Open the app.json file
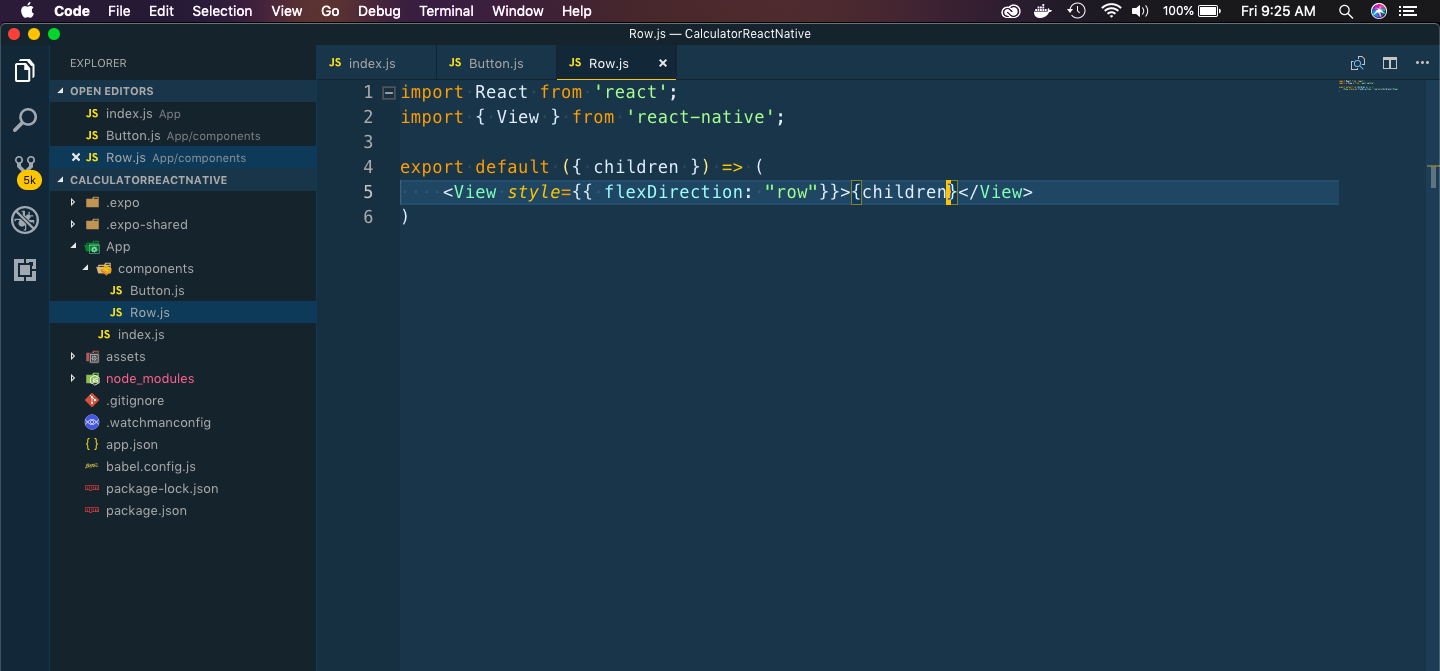The height and width of the screenshot is (671, 1440). click(183, 445)
